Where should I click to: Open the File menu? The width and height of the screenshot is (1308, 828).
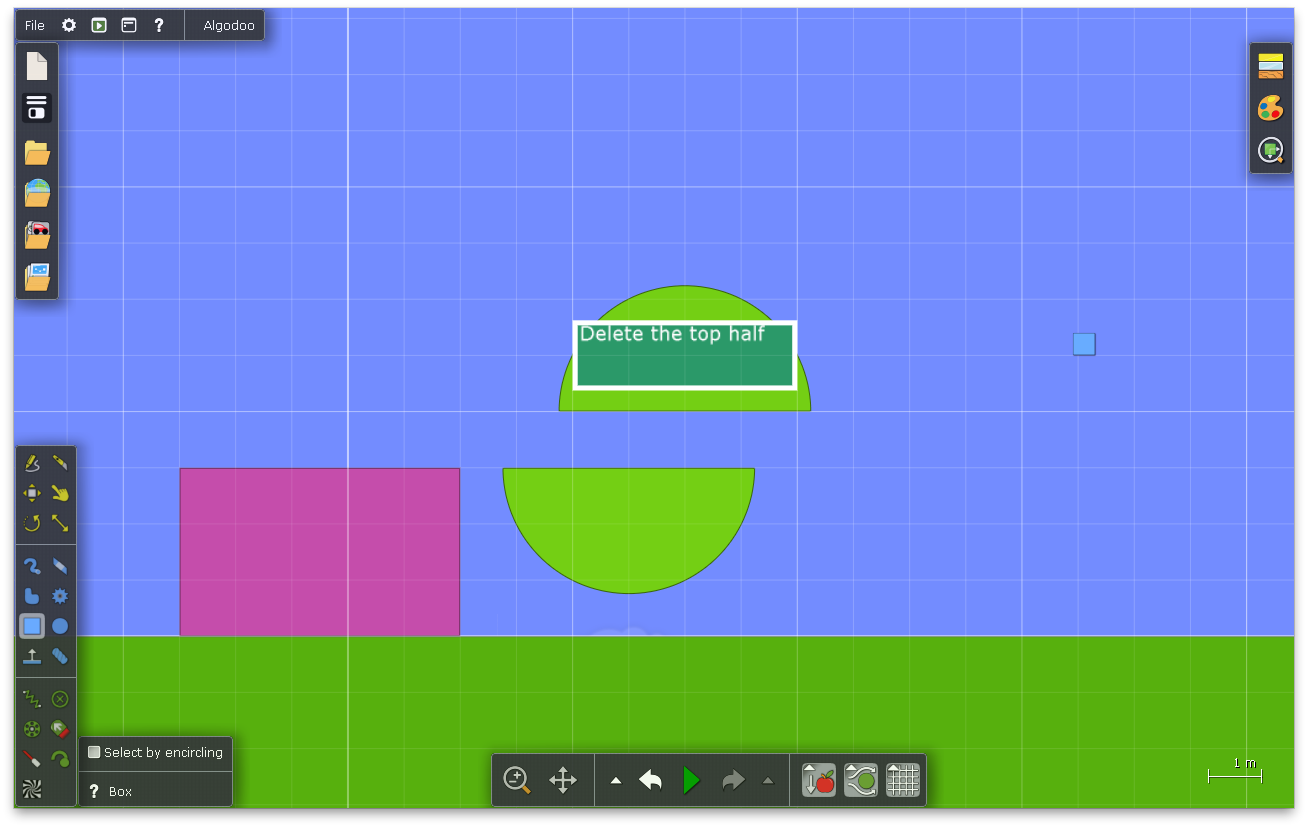35,25
